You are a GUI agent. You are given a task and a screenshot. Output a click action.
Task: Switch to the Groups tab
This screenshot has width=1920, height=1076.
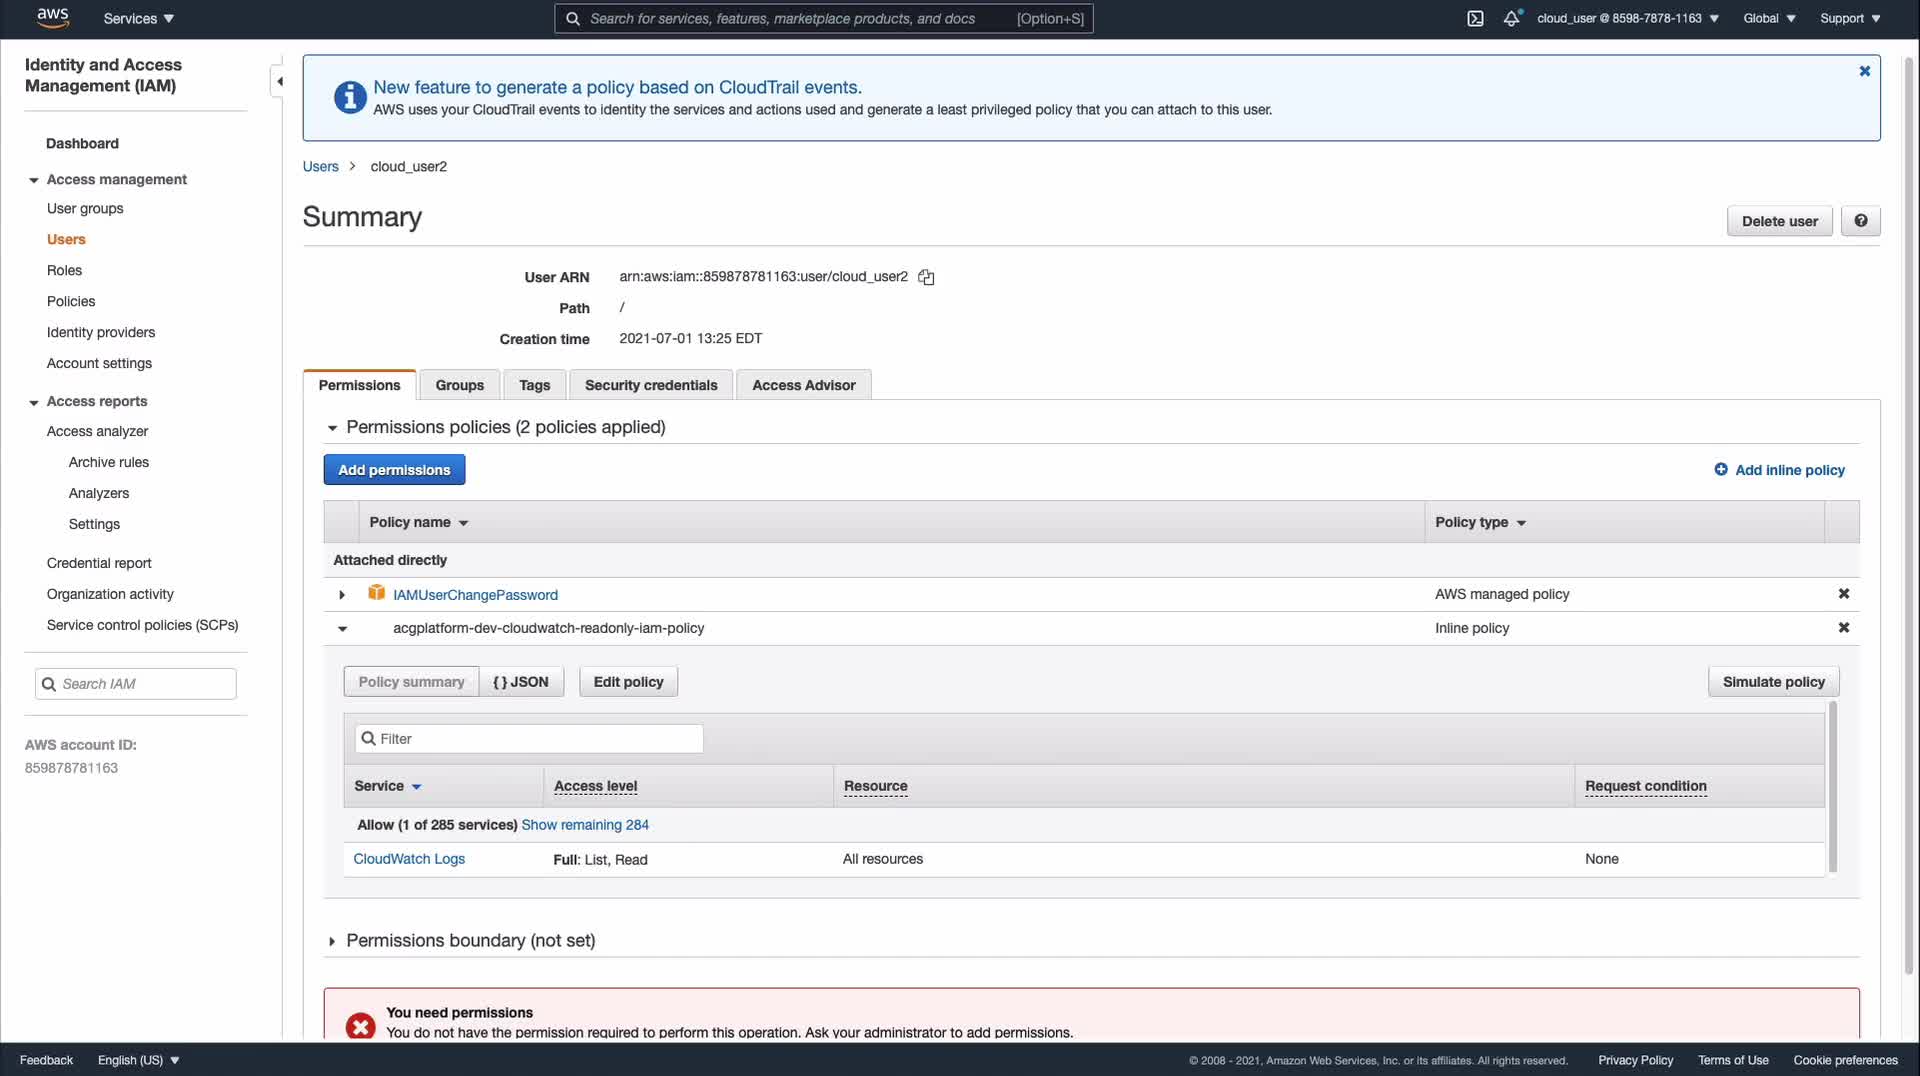coord(459,385)
